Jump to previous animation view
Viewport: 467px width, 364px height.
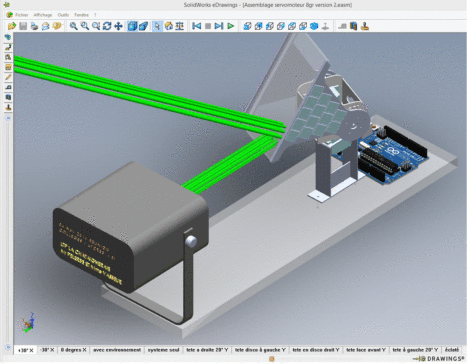click(197, 26)
